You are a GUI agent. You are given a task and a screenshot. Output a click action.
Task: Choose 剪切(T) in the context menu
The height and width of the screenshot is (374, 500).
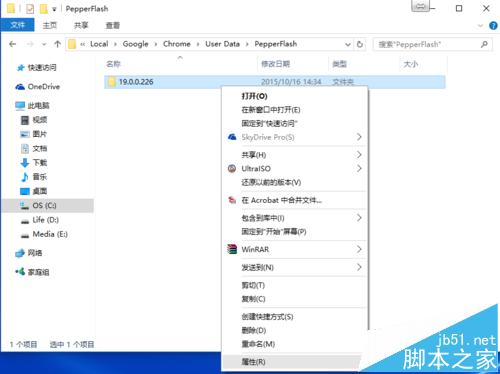[295, 285]
